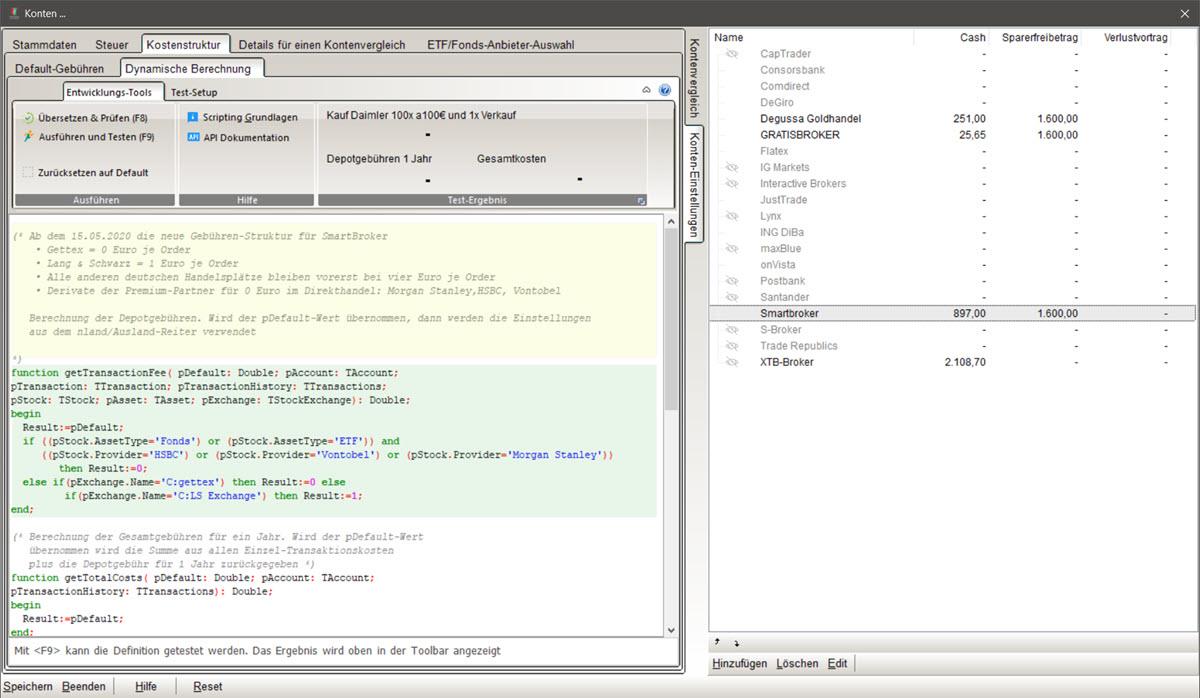Toggle the hidden-eye icon for XTB-Broker
The height and width of the screenshot is (698, 1200).
point(731,363)
